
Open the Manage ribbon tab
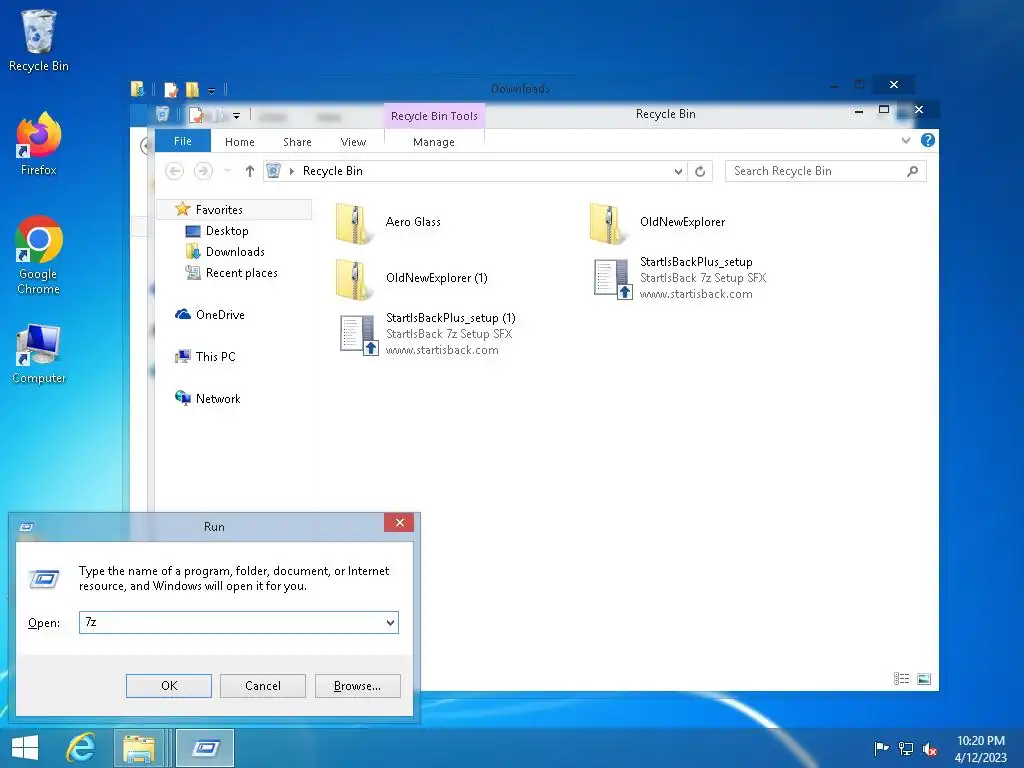click(x=434, y=142)
